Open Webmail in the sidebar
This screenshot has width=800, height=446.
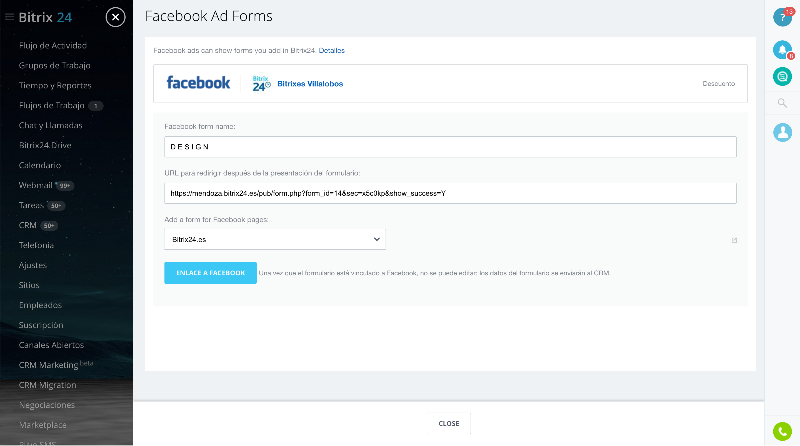[36, 185]
